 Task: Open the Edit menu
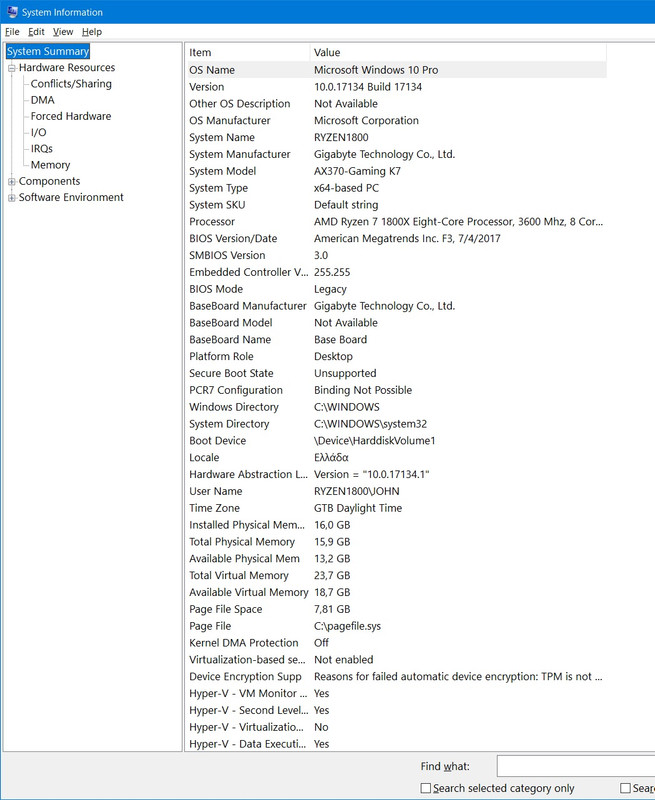(x=36, y=32)
